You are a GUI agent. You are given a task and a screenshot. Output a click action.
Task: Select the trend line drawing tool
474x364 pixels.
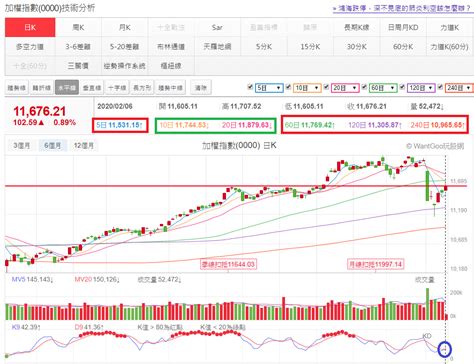(17, 88)
